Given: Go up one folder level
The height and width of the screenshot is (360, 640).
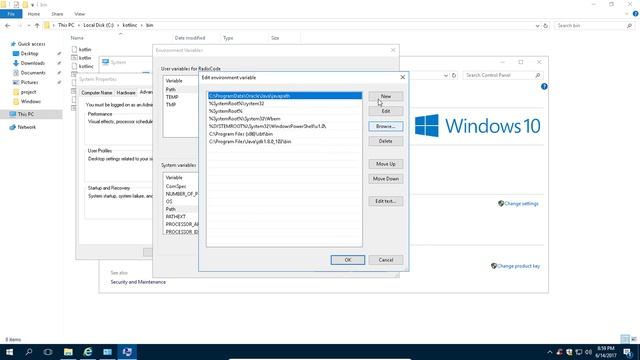Looking at the screenshot, I should 37,25.
